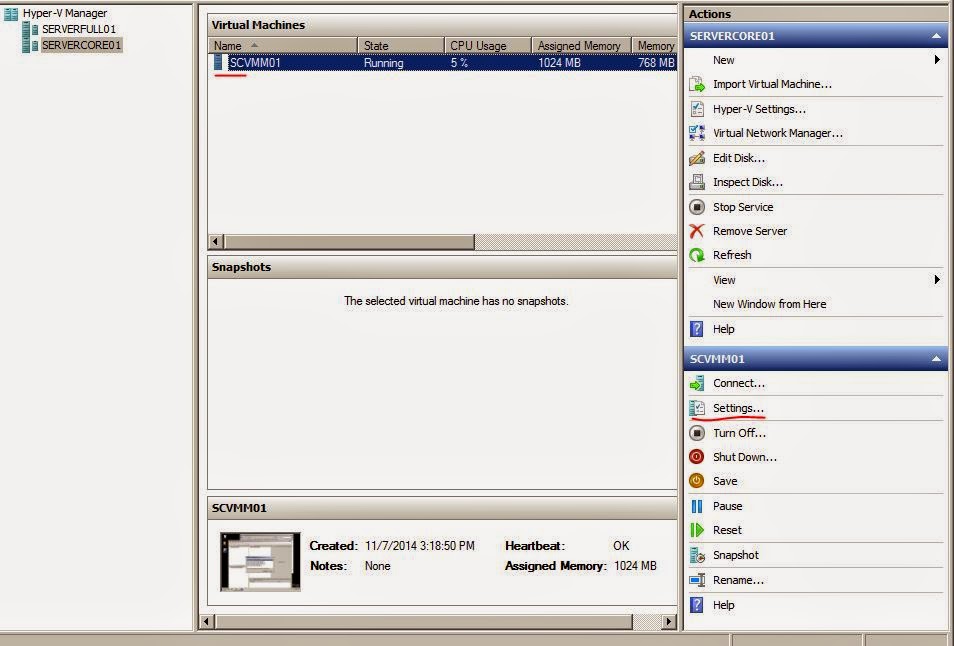Select SERVERFULL01 in the tree

[78, 29]
